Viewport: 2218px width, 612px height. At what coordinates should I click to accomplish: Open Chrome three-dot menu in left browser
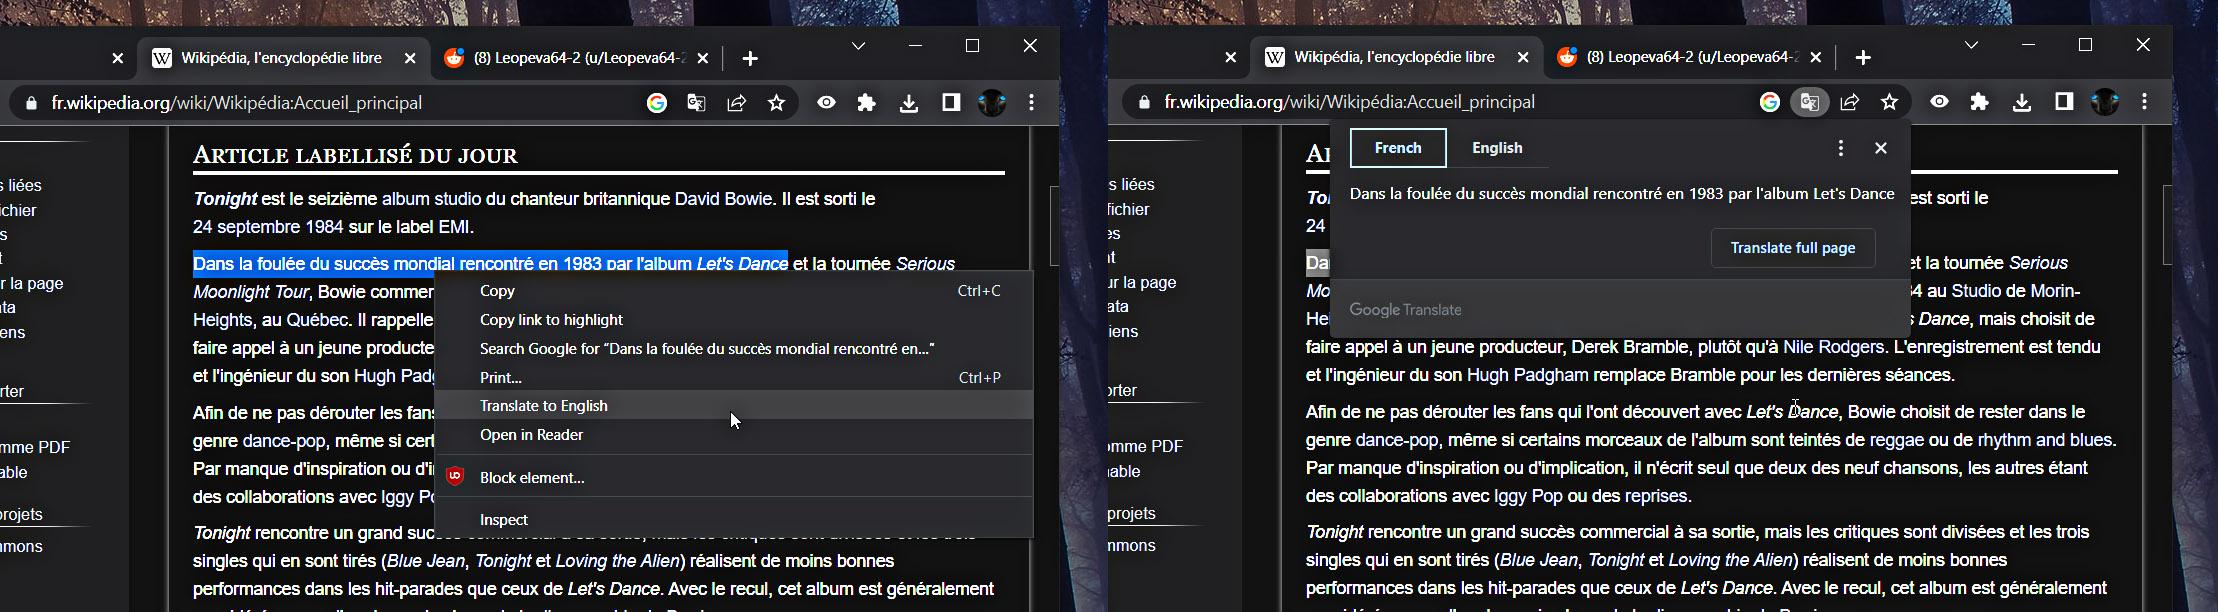1032,102
